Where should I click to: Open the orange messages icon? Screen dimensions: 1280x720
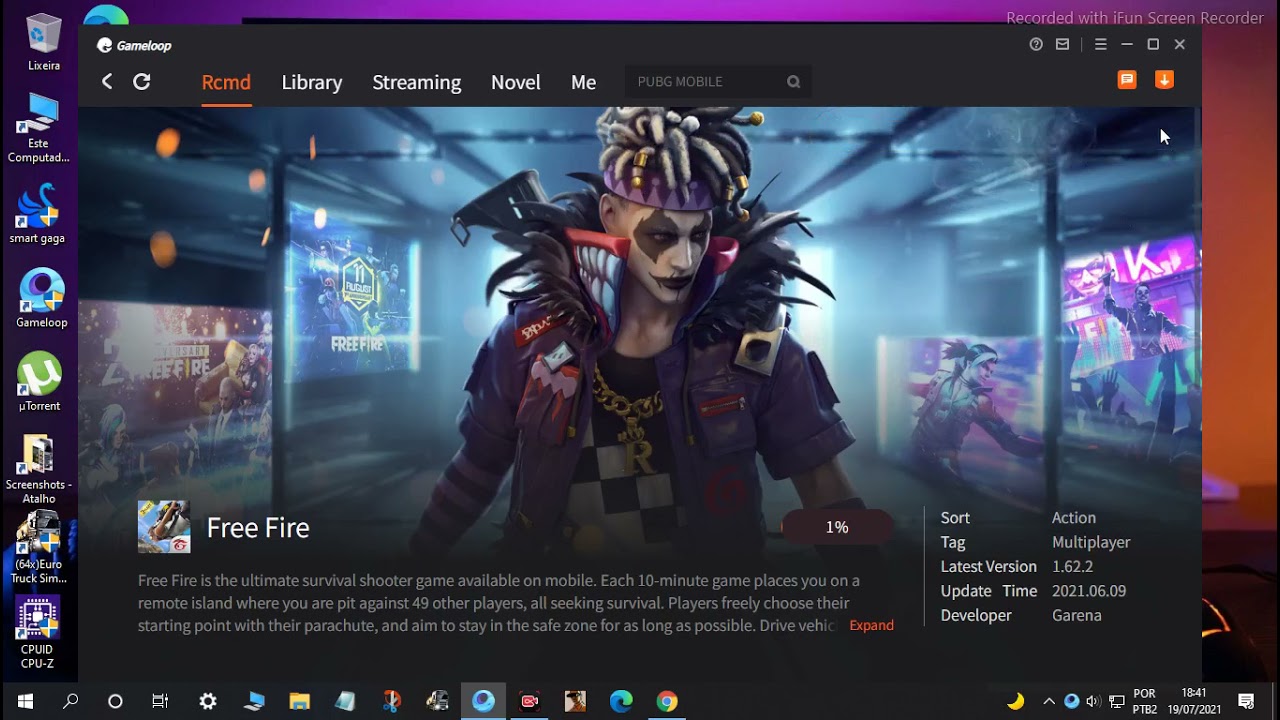[x=1127, y=80]
